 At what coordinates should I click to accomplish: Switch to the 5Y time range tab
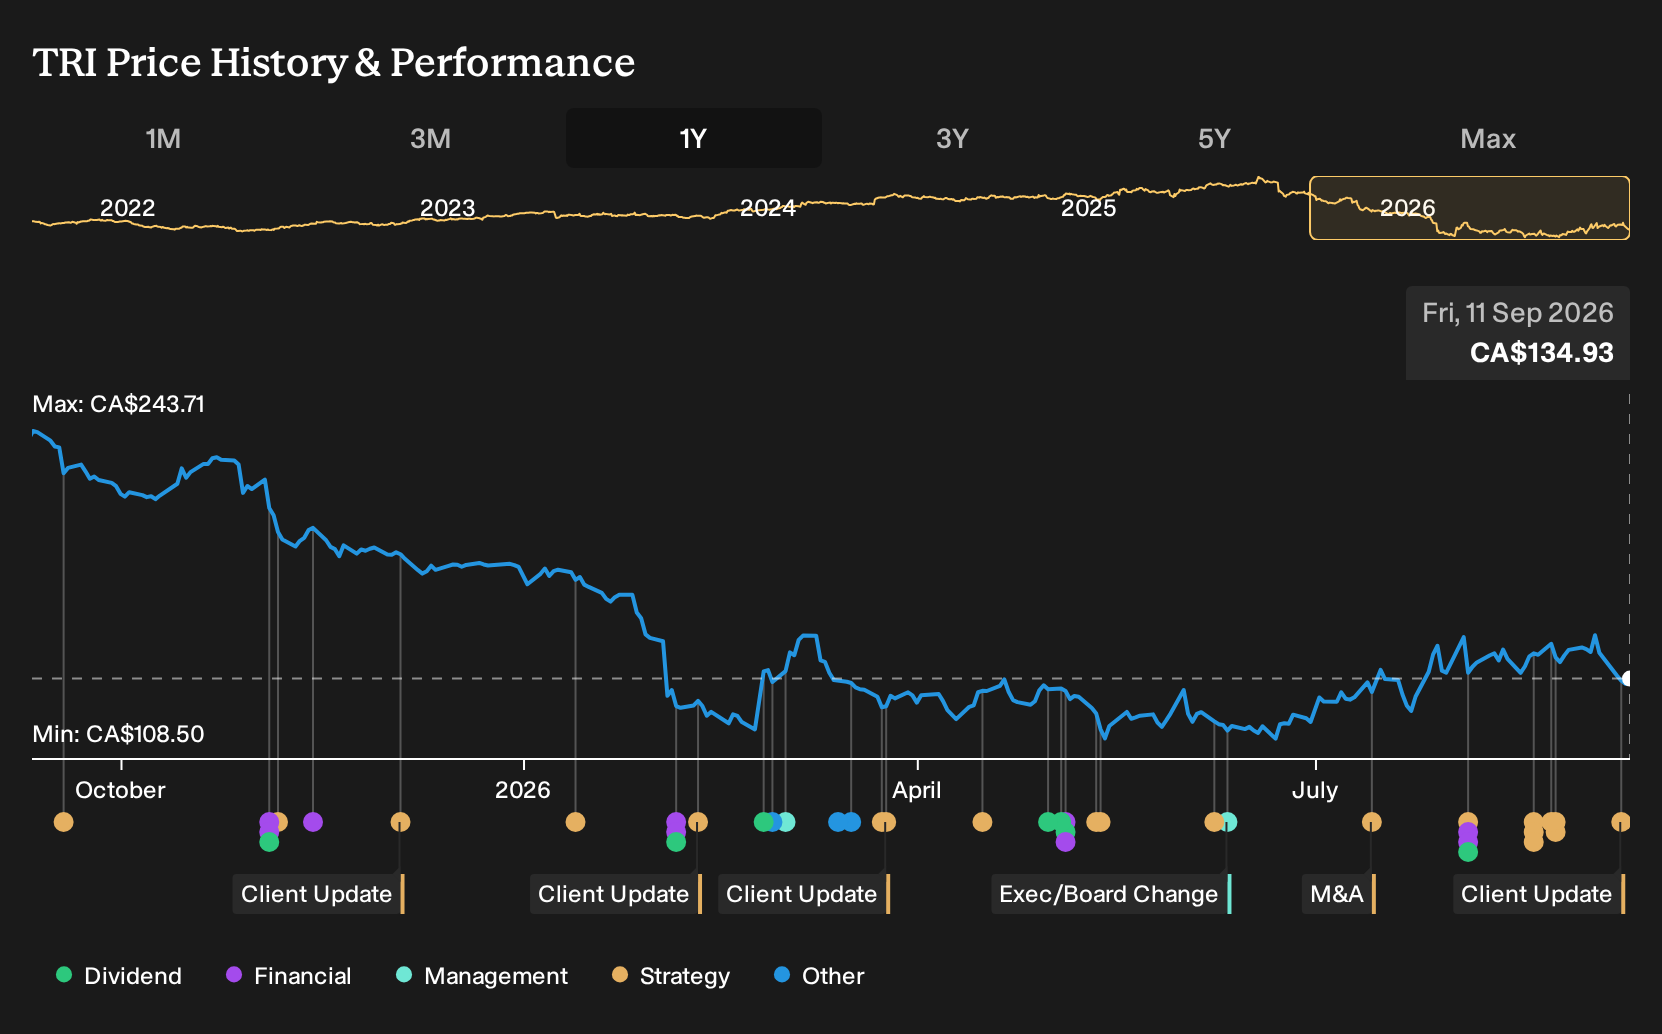(x=1214, y=138)
